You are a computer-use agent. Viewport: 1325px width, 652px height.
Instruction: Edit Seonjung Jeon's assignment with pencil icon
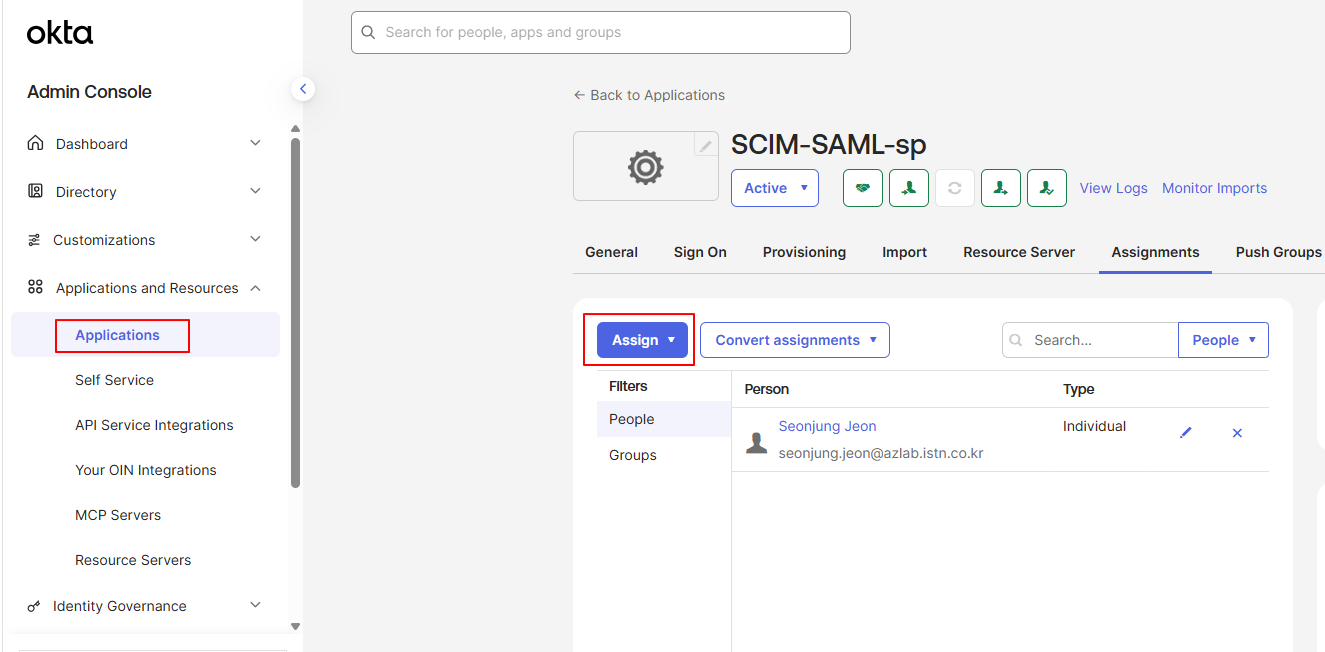(x=1186, y=433)
